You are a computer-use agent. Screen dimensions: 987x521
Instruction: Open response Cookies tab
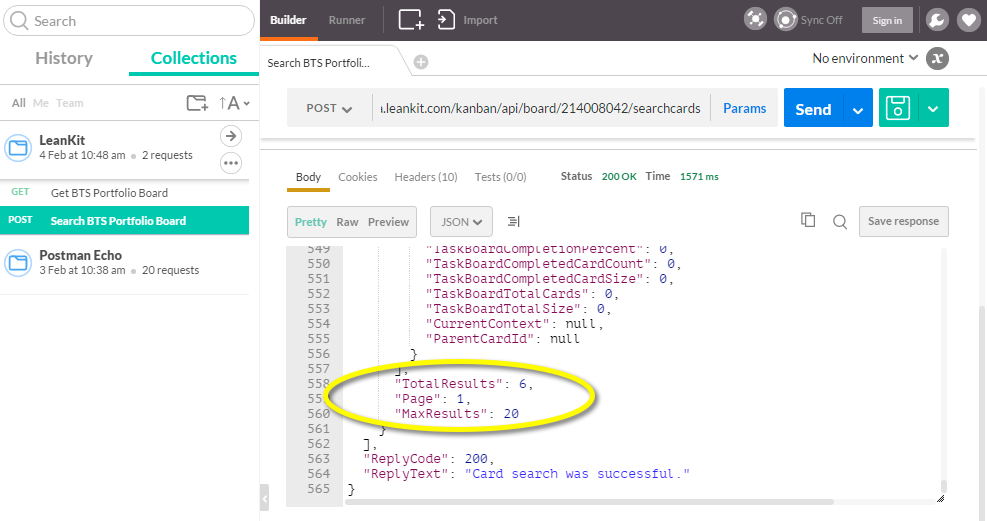pyautogui.click(x=358, y=177)
